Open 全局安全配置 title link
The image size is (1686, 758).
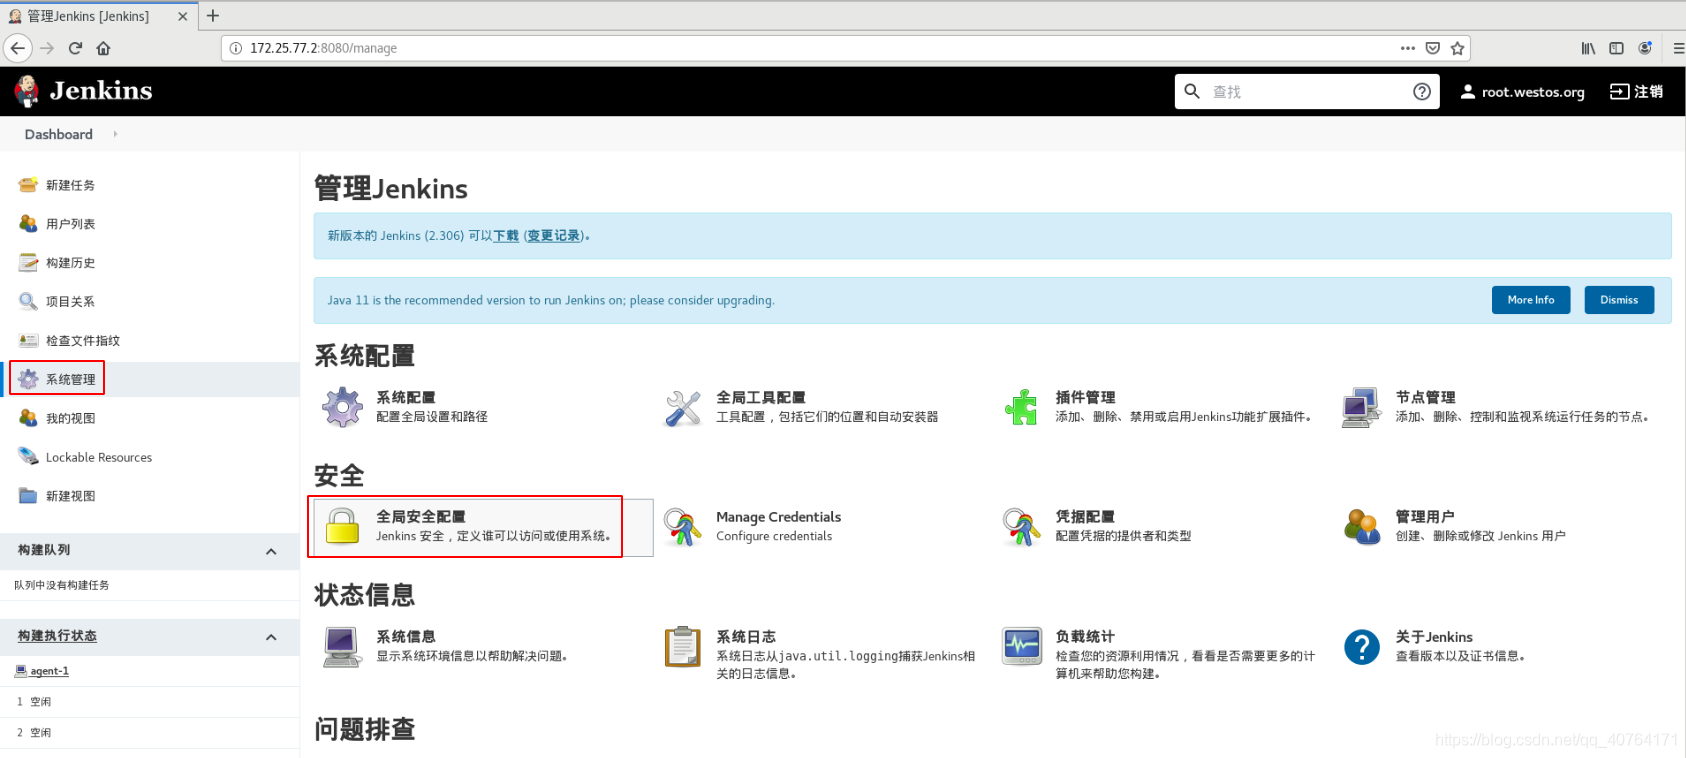coord(421,516)
